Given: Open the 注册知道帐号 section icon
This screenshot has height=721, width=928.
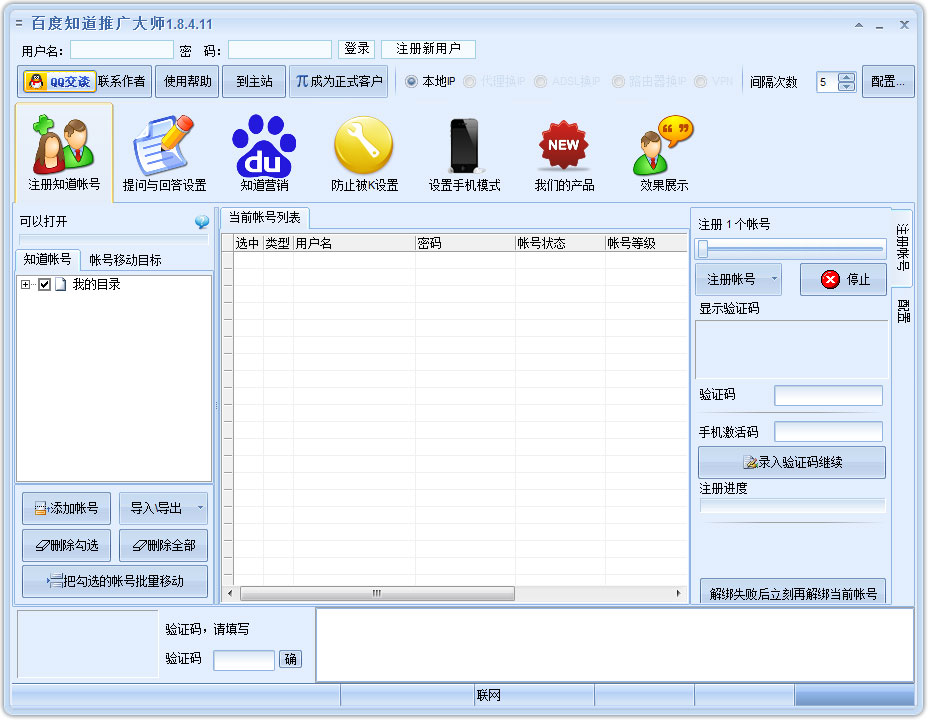Looking at the screenshot, I should pyautogui.click(x=63, y=153).
